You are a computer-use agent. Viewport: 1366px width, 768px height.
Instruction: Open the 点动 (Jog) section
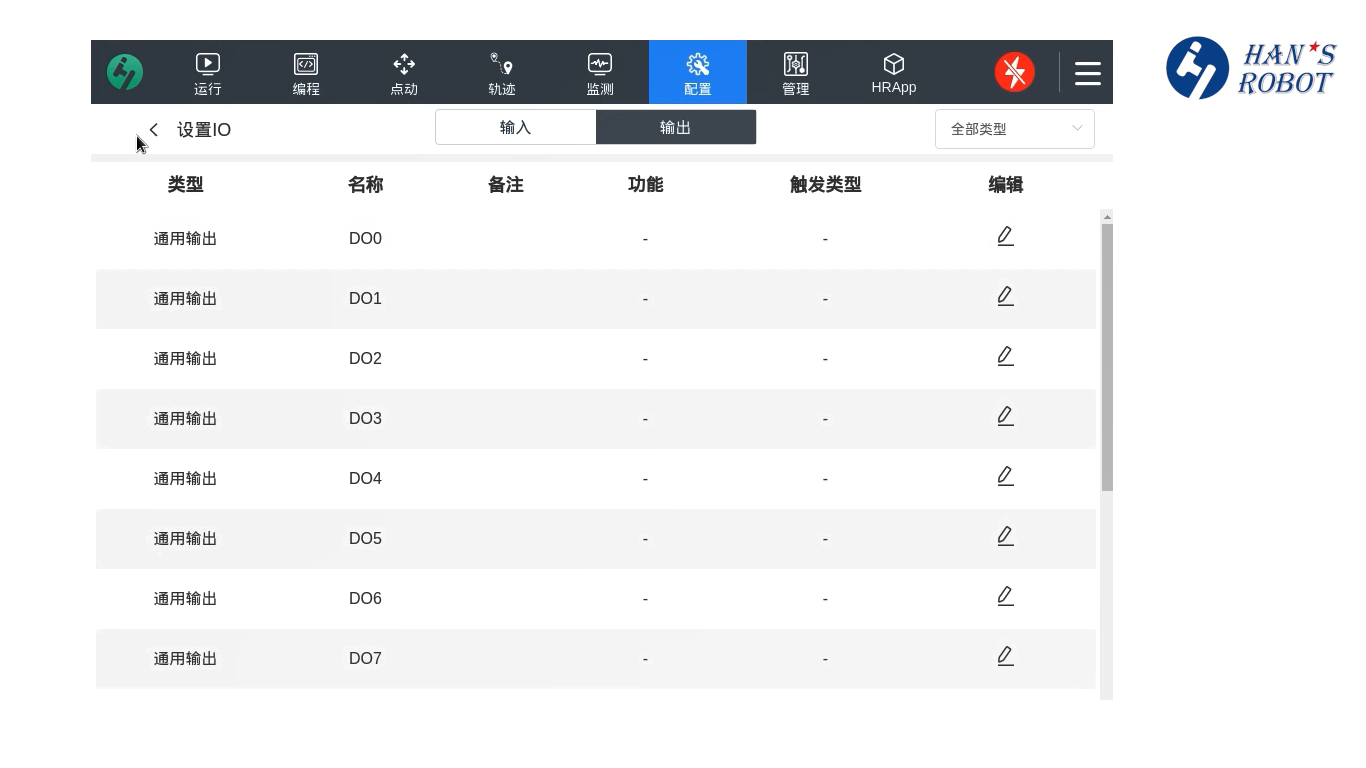tap(404, 73)
